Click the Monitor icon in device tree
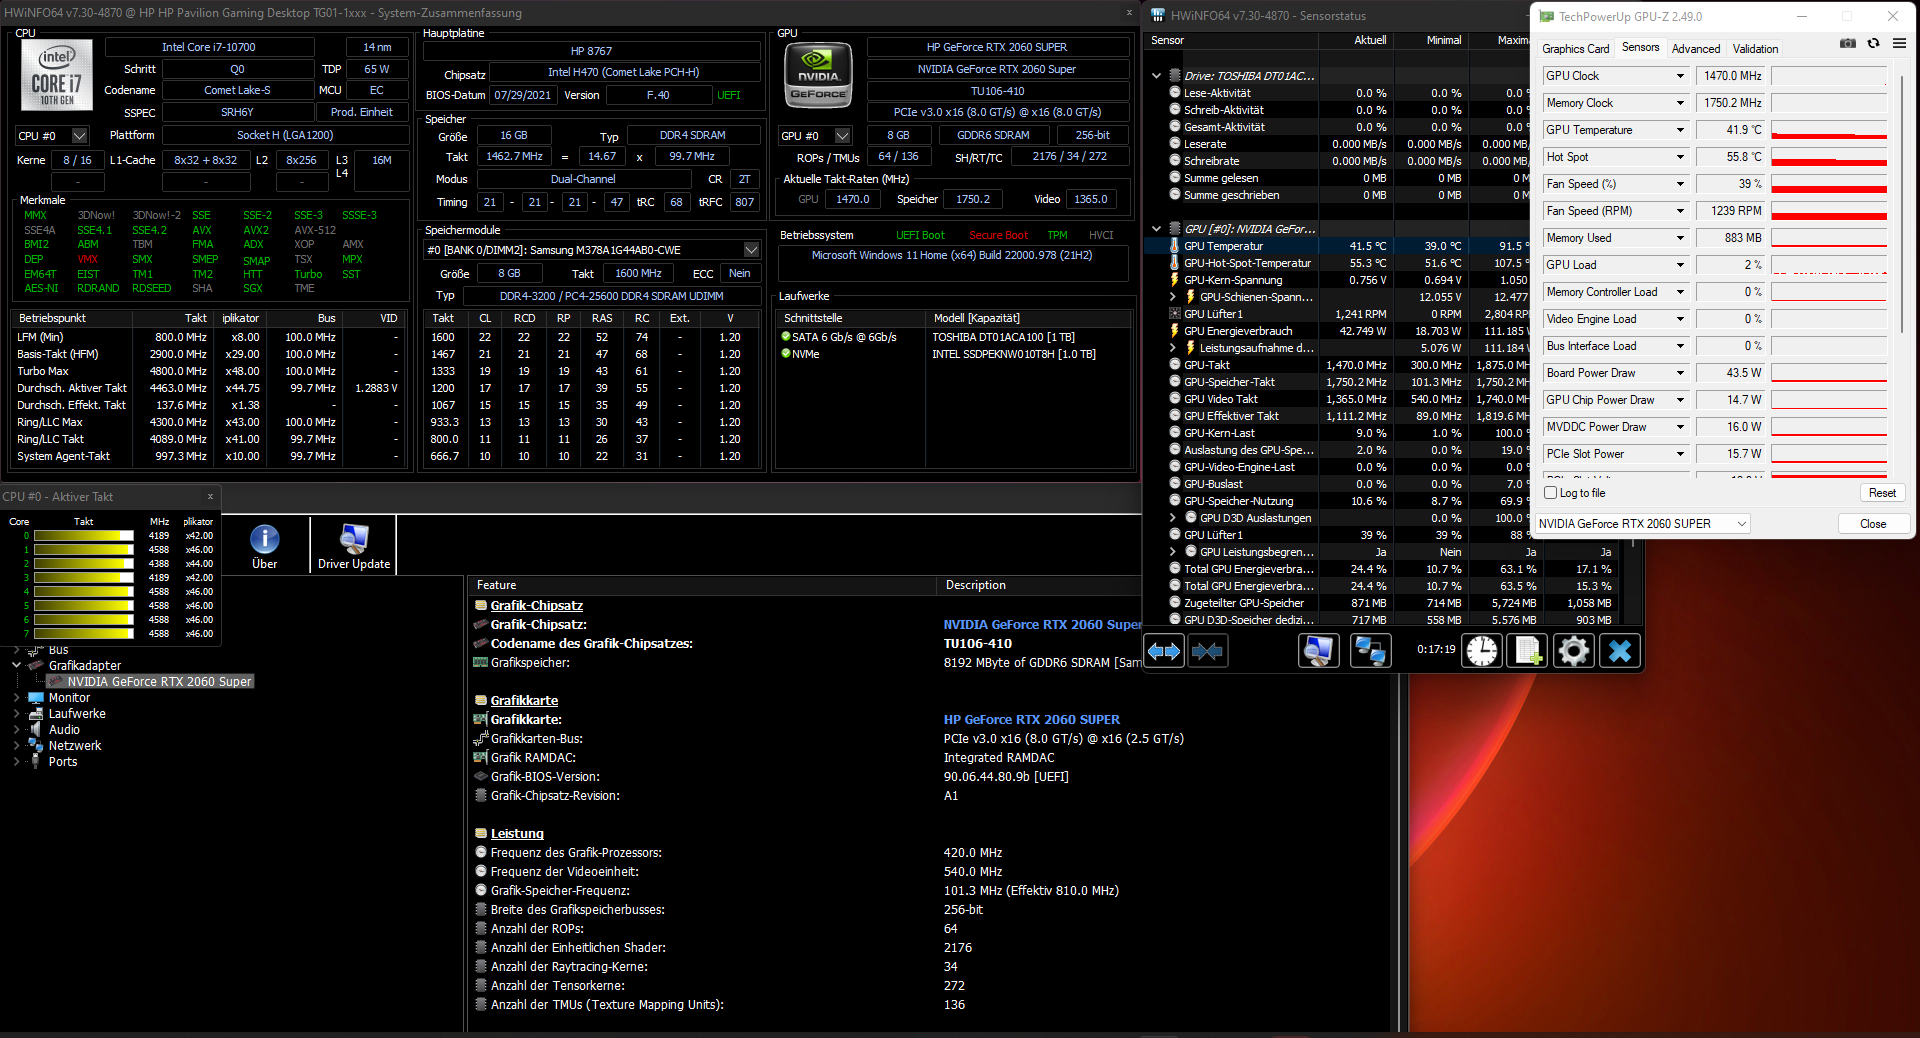The height and width of the screenshot is (1038, 1920). coord(36,698)
